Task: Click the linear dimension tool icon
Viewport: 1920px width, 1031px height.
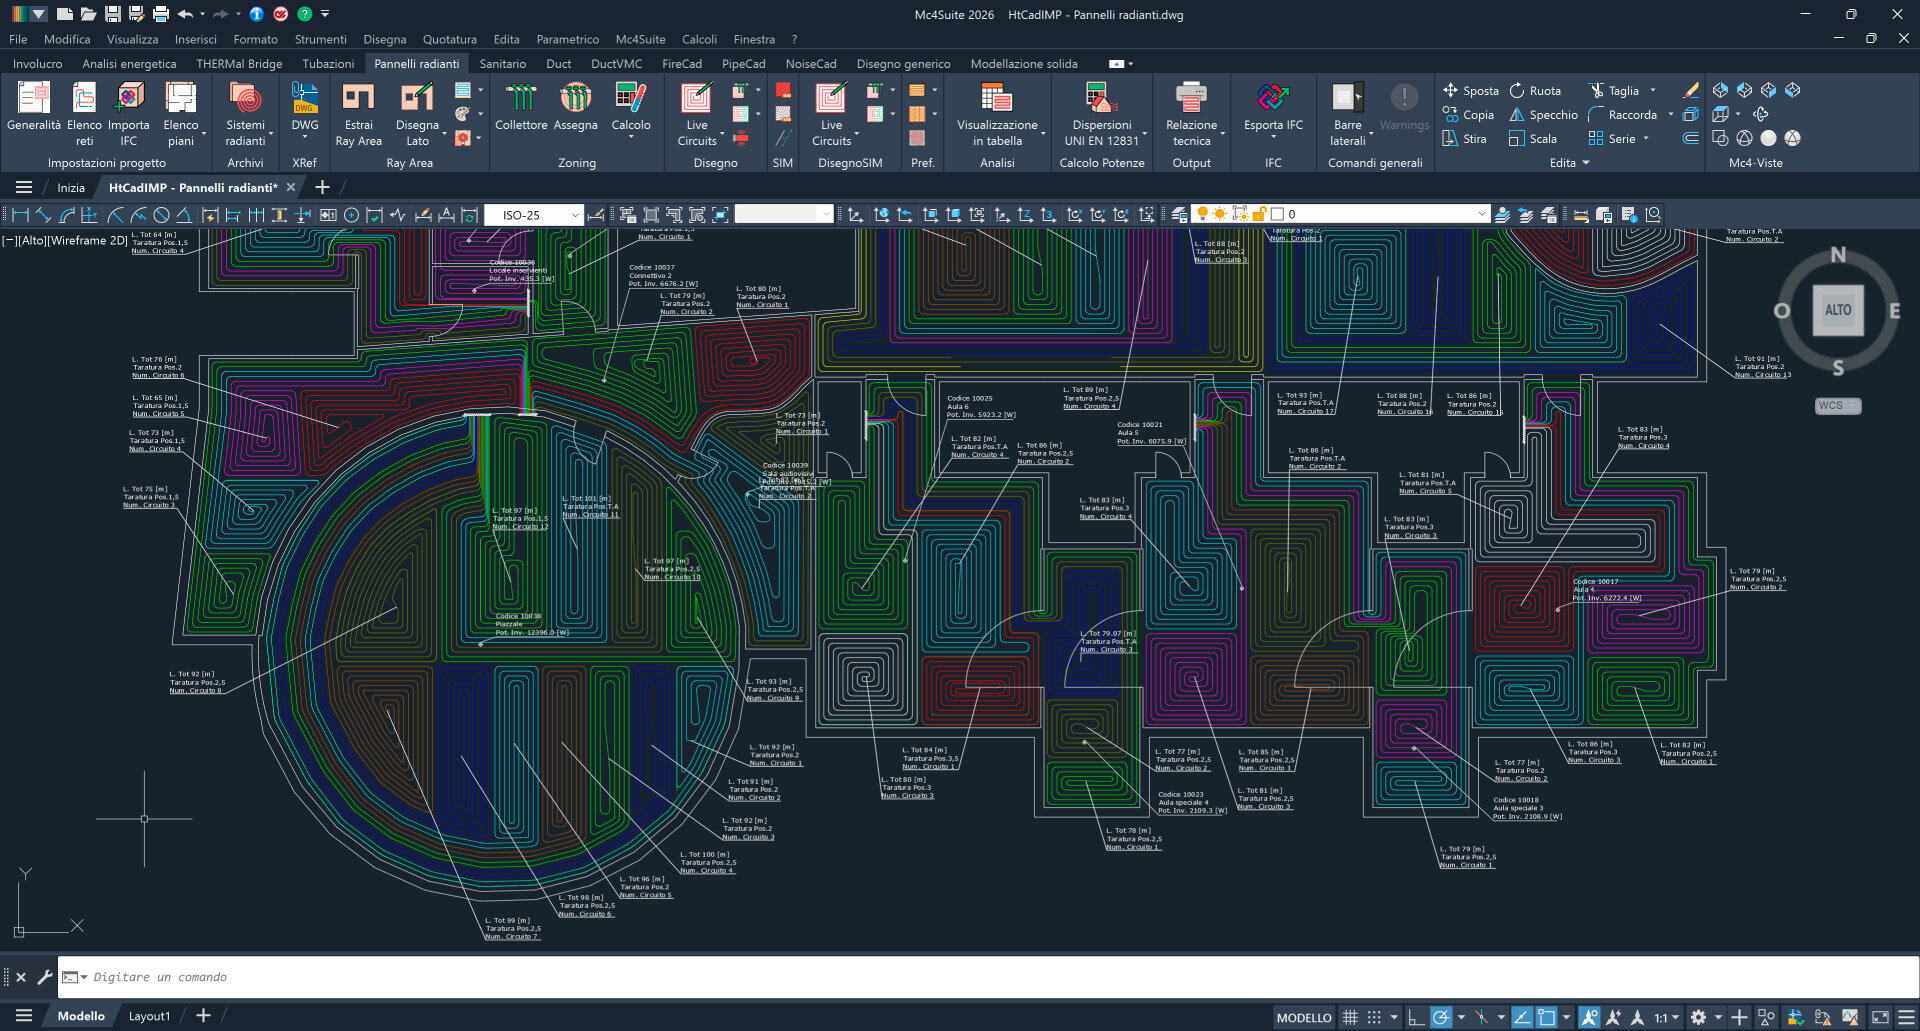Action: [20, 214]
